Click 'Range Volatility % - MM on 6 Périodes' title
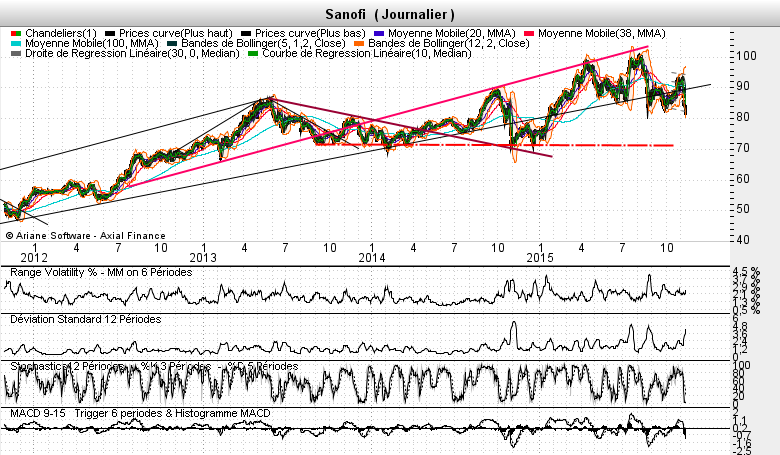The width and height of the screenshot is (780, 455). pos(101,272)
